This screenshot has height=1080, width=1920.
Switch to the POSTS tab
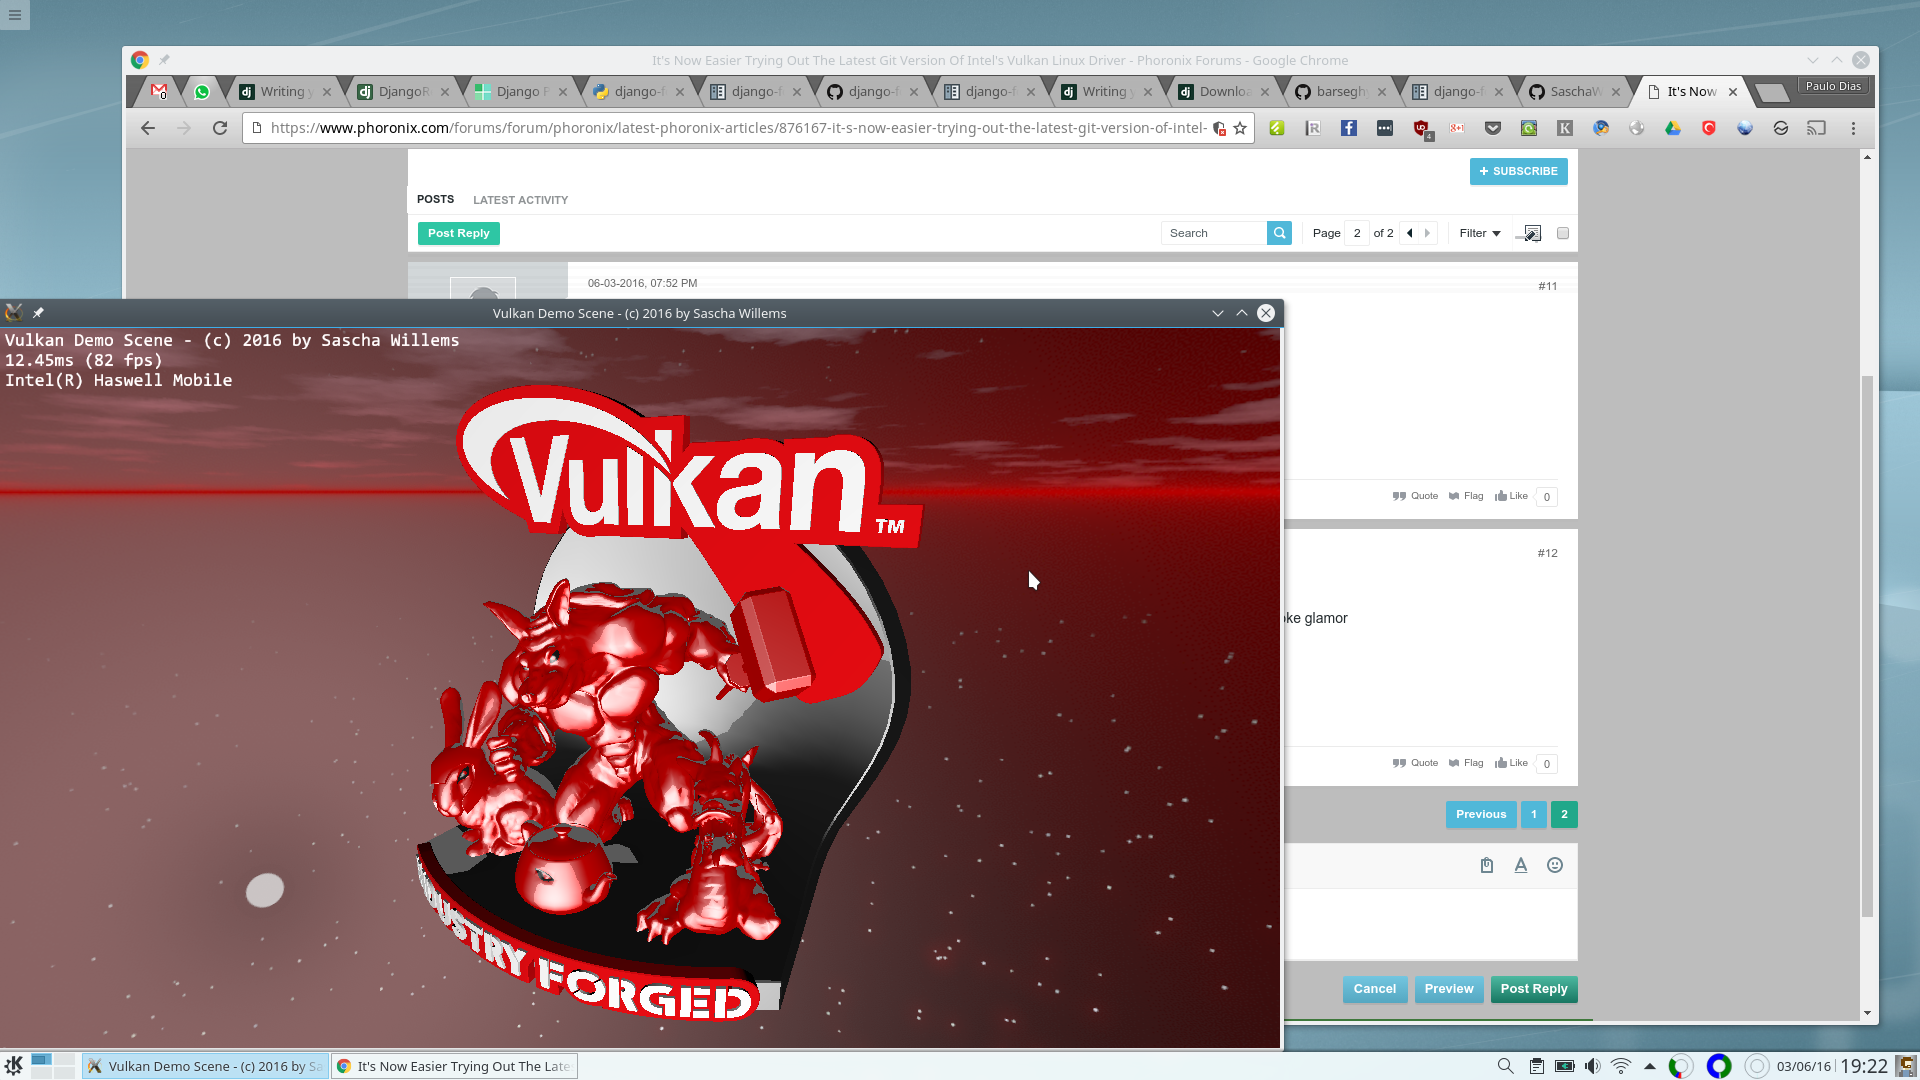tap(435, 199)
